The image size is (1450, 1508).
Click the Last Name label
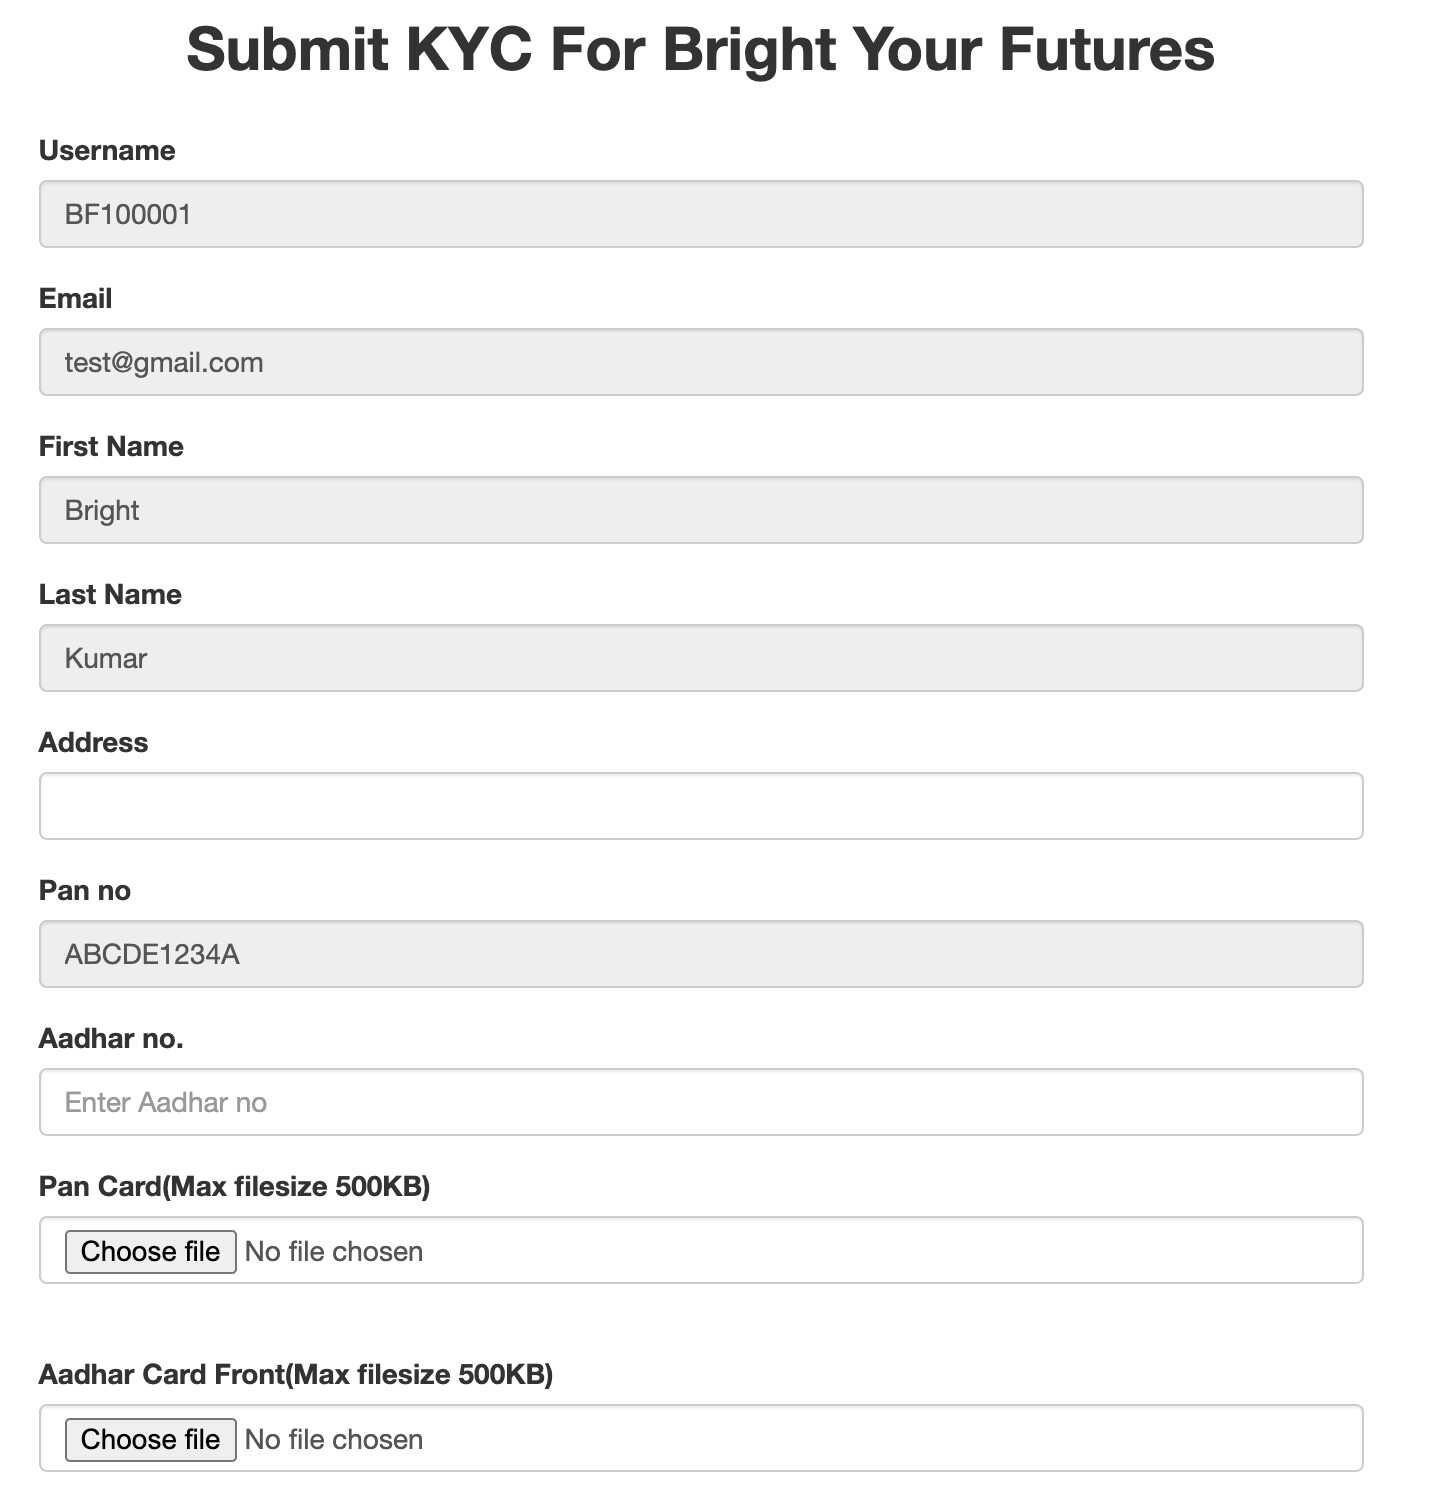point(110,595)
